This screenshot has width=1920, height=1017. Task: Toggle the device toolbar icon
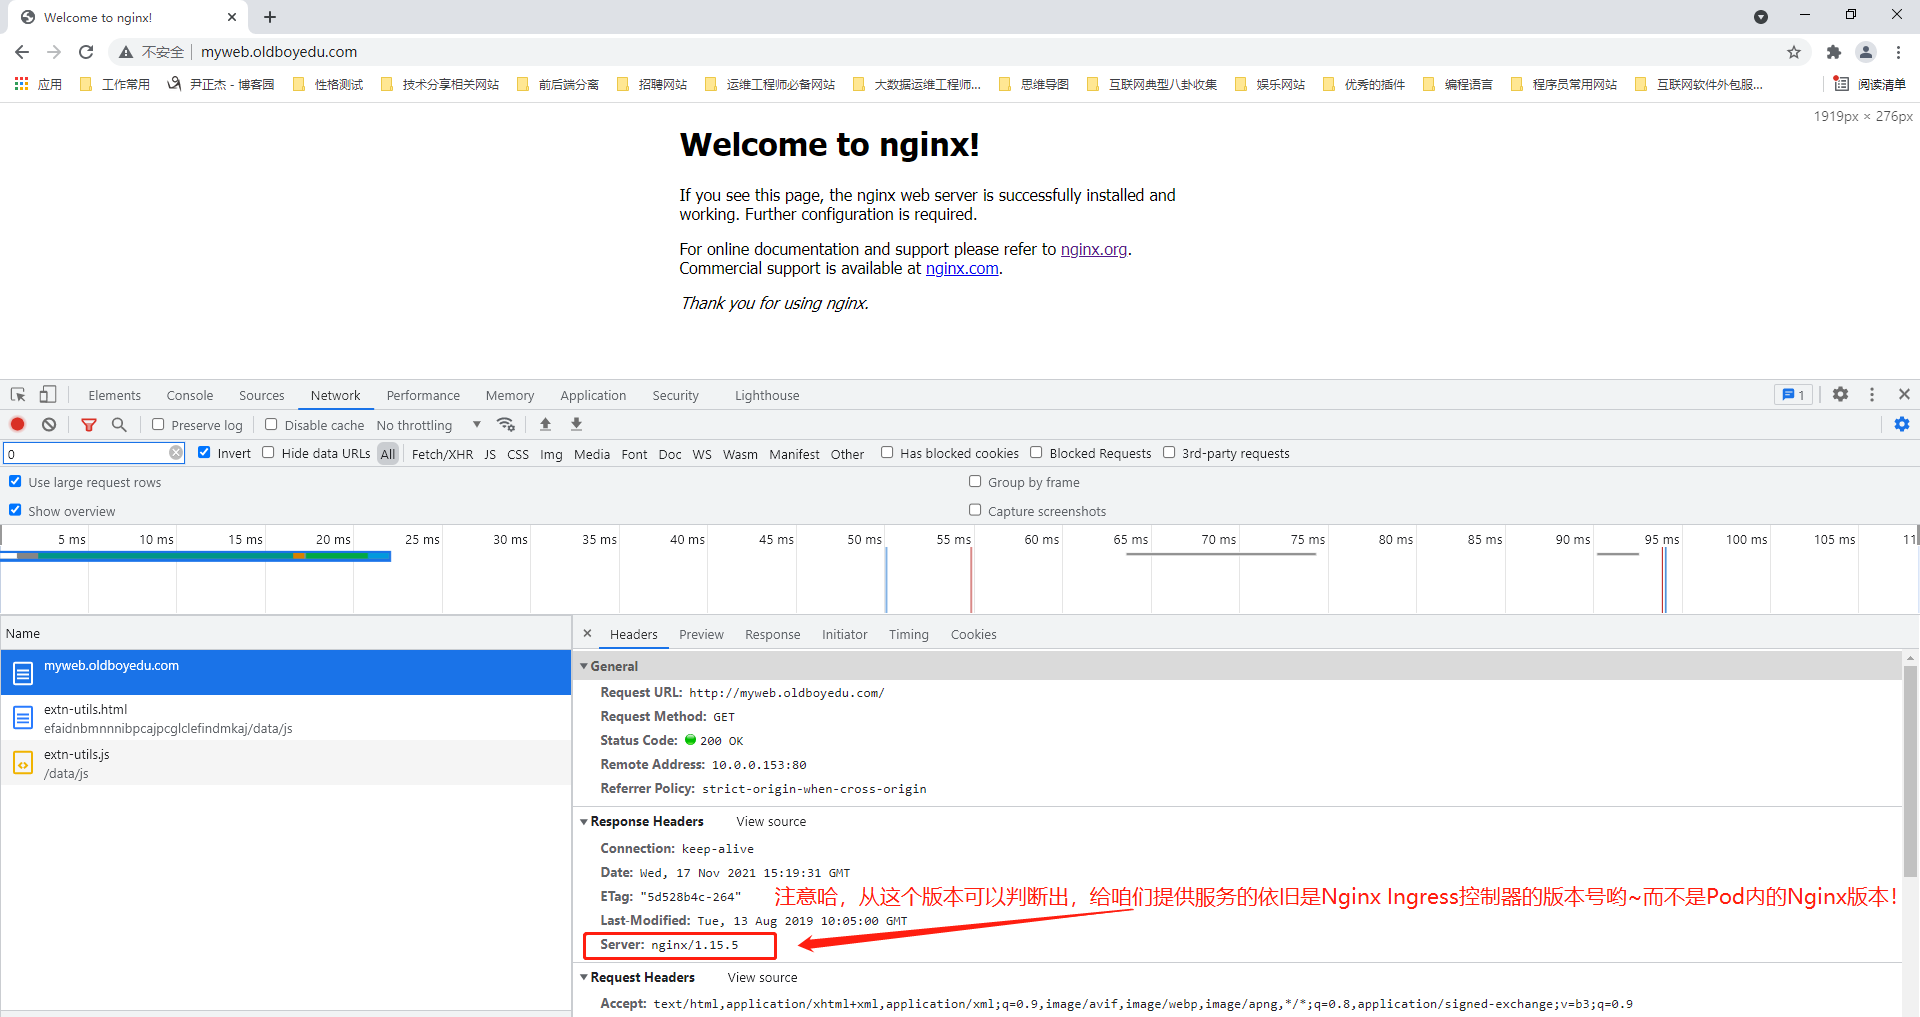pyautogui.click(x=48, y=395)
